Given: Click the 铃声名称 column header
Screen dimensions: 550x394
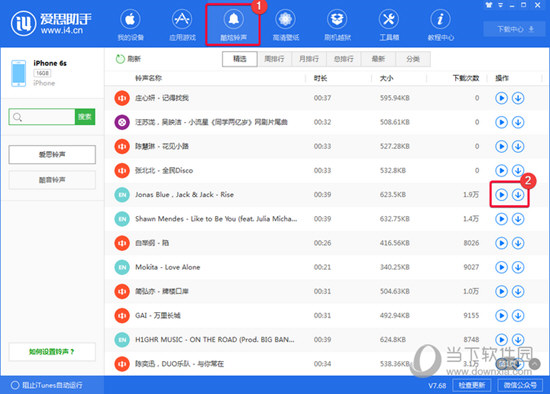Looking at the screenshot, I should tap(148, 78).
